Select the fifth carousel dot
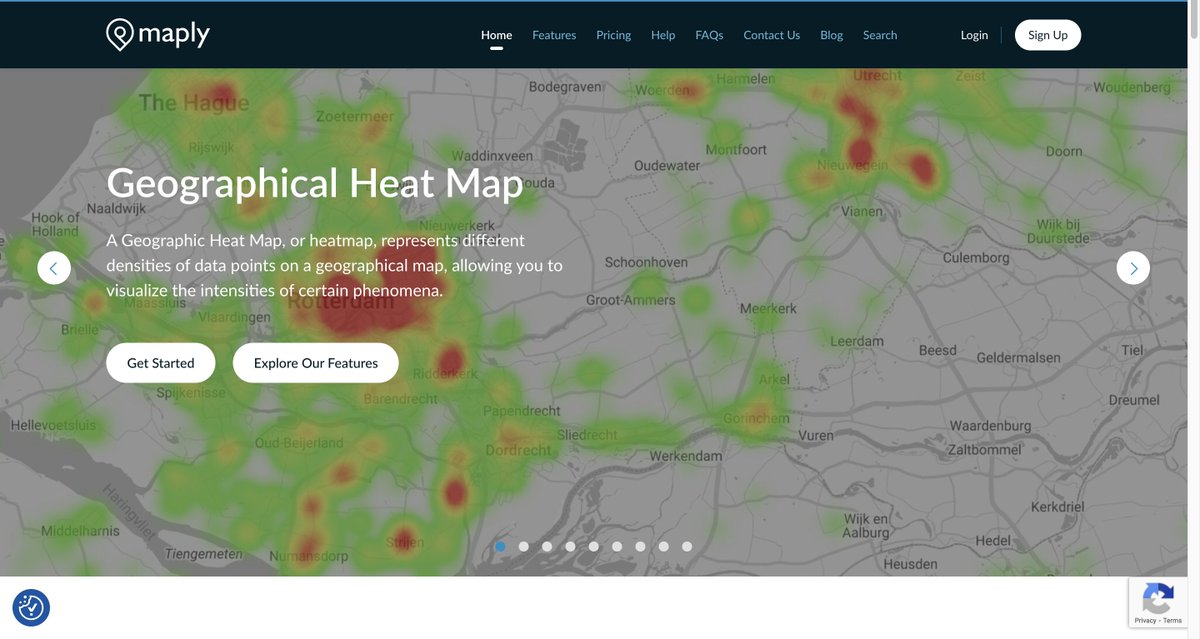The width and height of the screenshot is (1200, 639). click(594, 547)
